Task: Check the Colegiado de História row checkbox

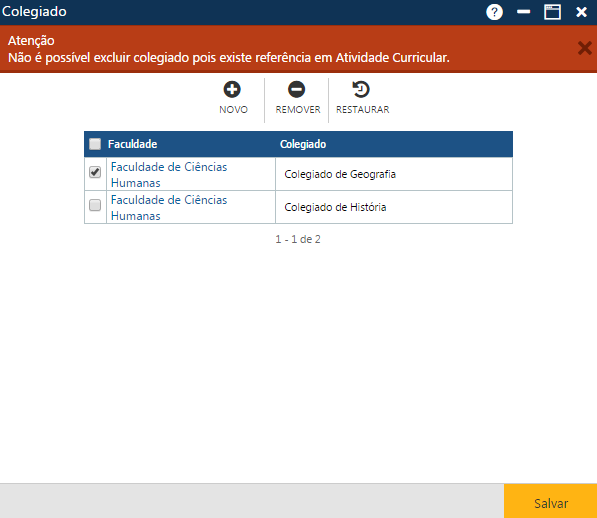Action: coord(95,205)
